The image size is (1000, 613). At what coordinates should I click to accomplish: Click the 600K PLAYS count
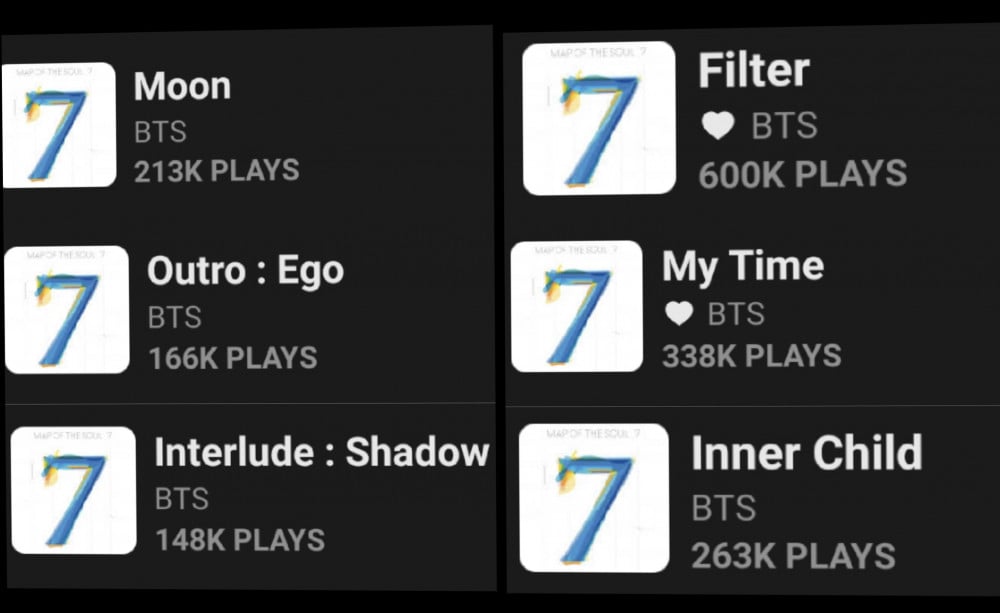pos(802,174)
